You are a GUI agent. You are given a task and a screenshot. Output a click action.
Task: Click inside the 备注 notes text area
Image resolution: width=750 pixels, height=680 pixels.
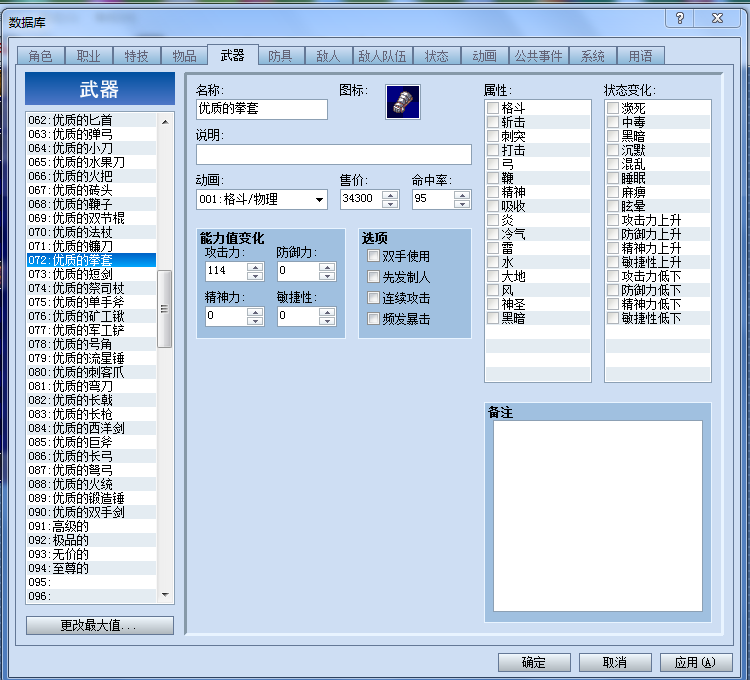[597, 515]
